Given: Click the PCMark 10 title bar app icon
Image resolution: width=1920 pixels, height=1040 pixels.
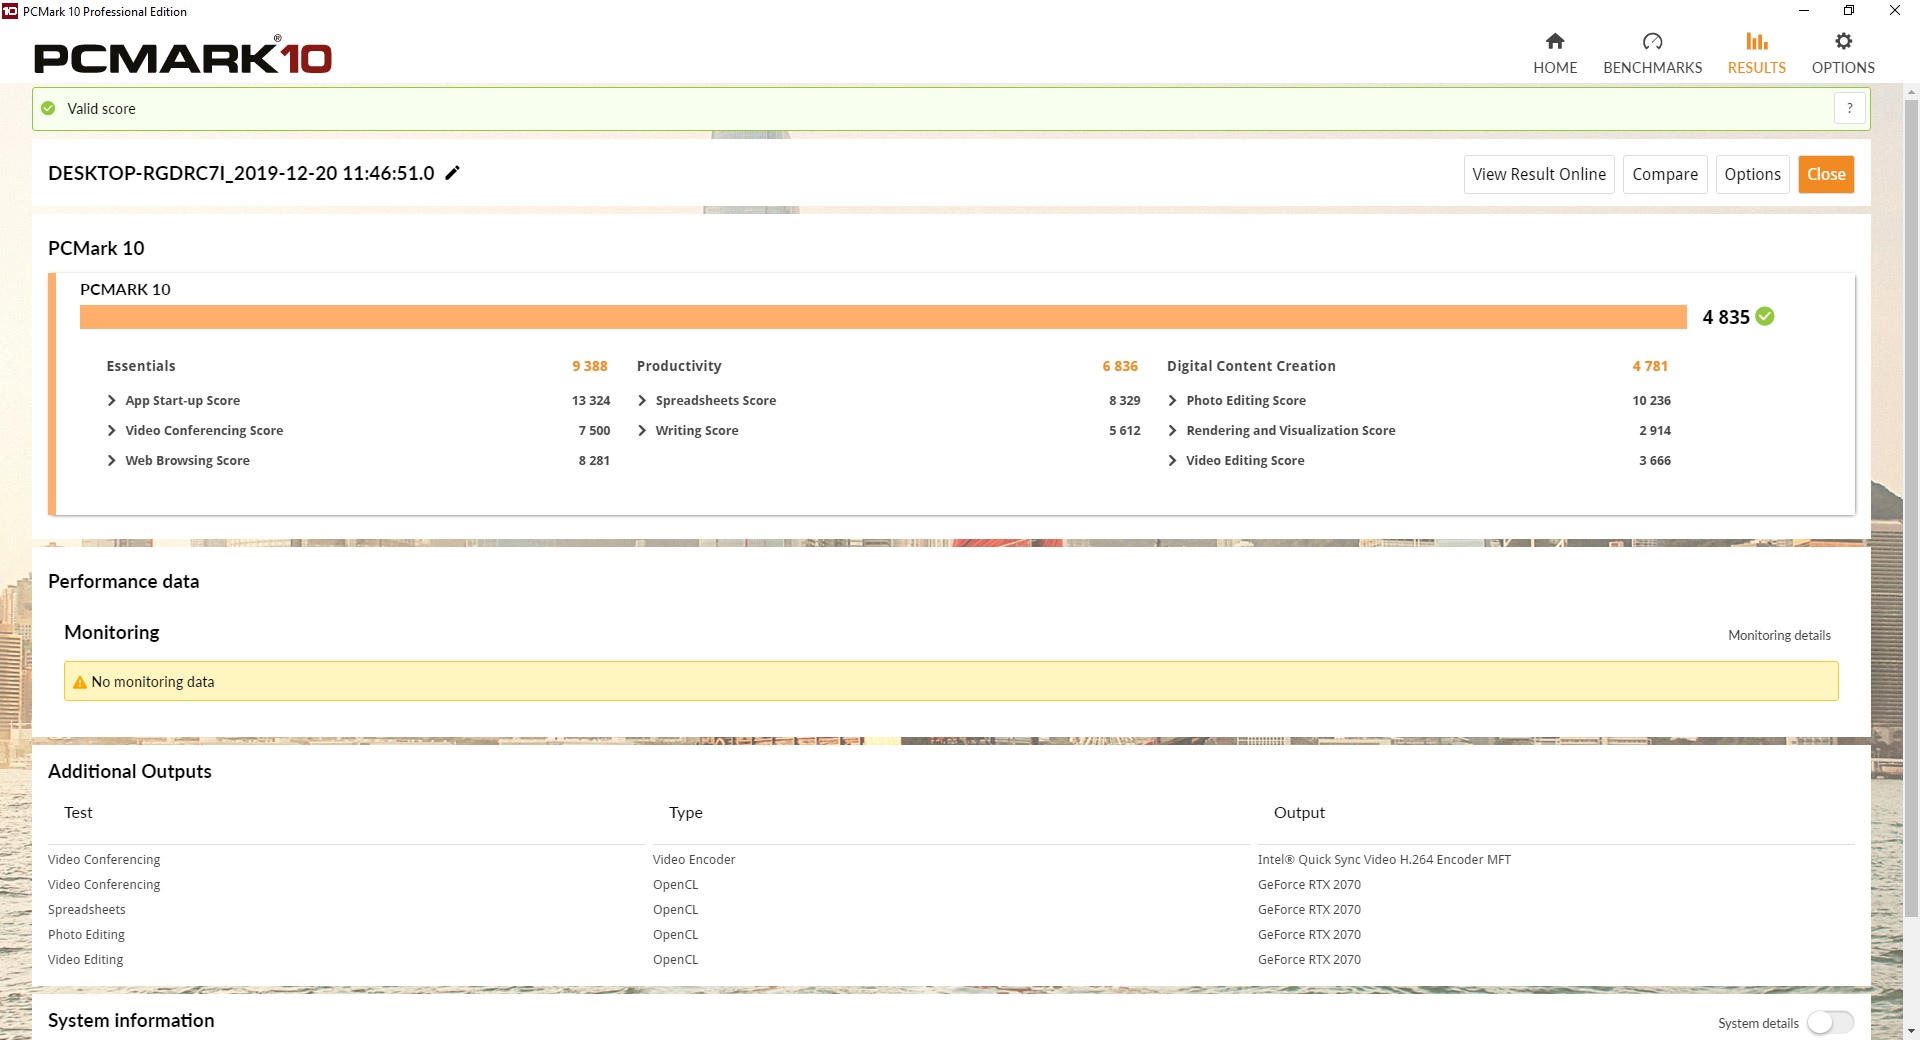Looking at the screenshot, I should pyautogui.click(x=10, y=11).
